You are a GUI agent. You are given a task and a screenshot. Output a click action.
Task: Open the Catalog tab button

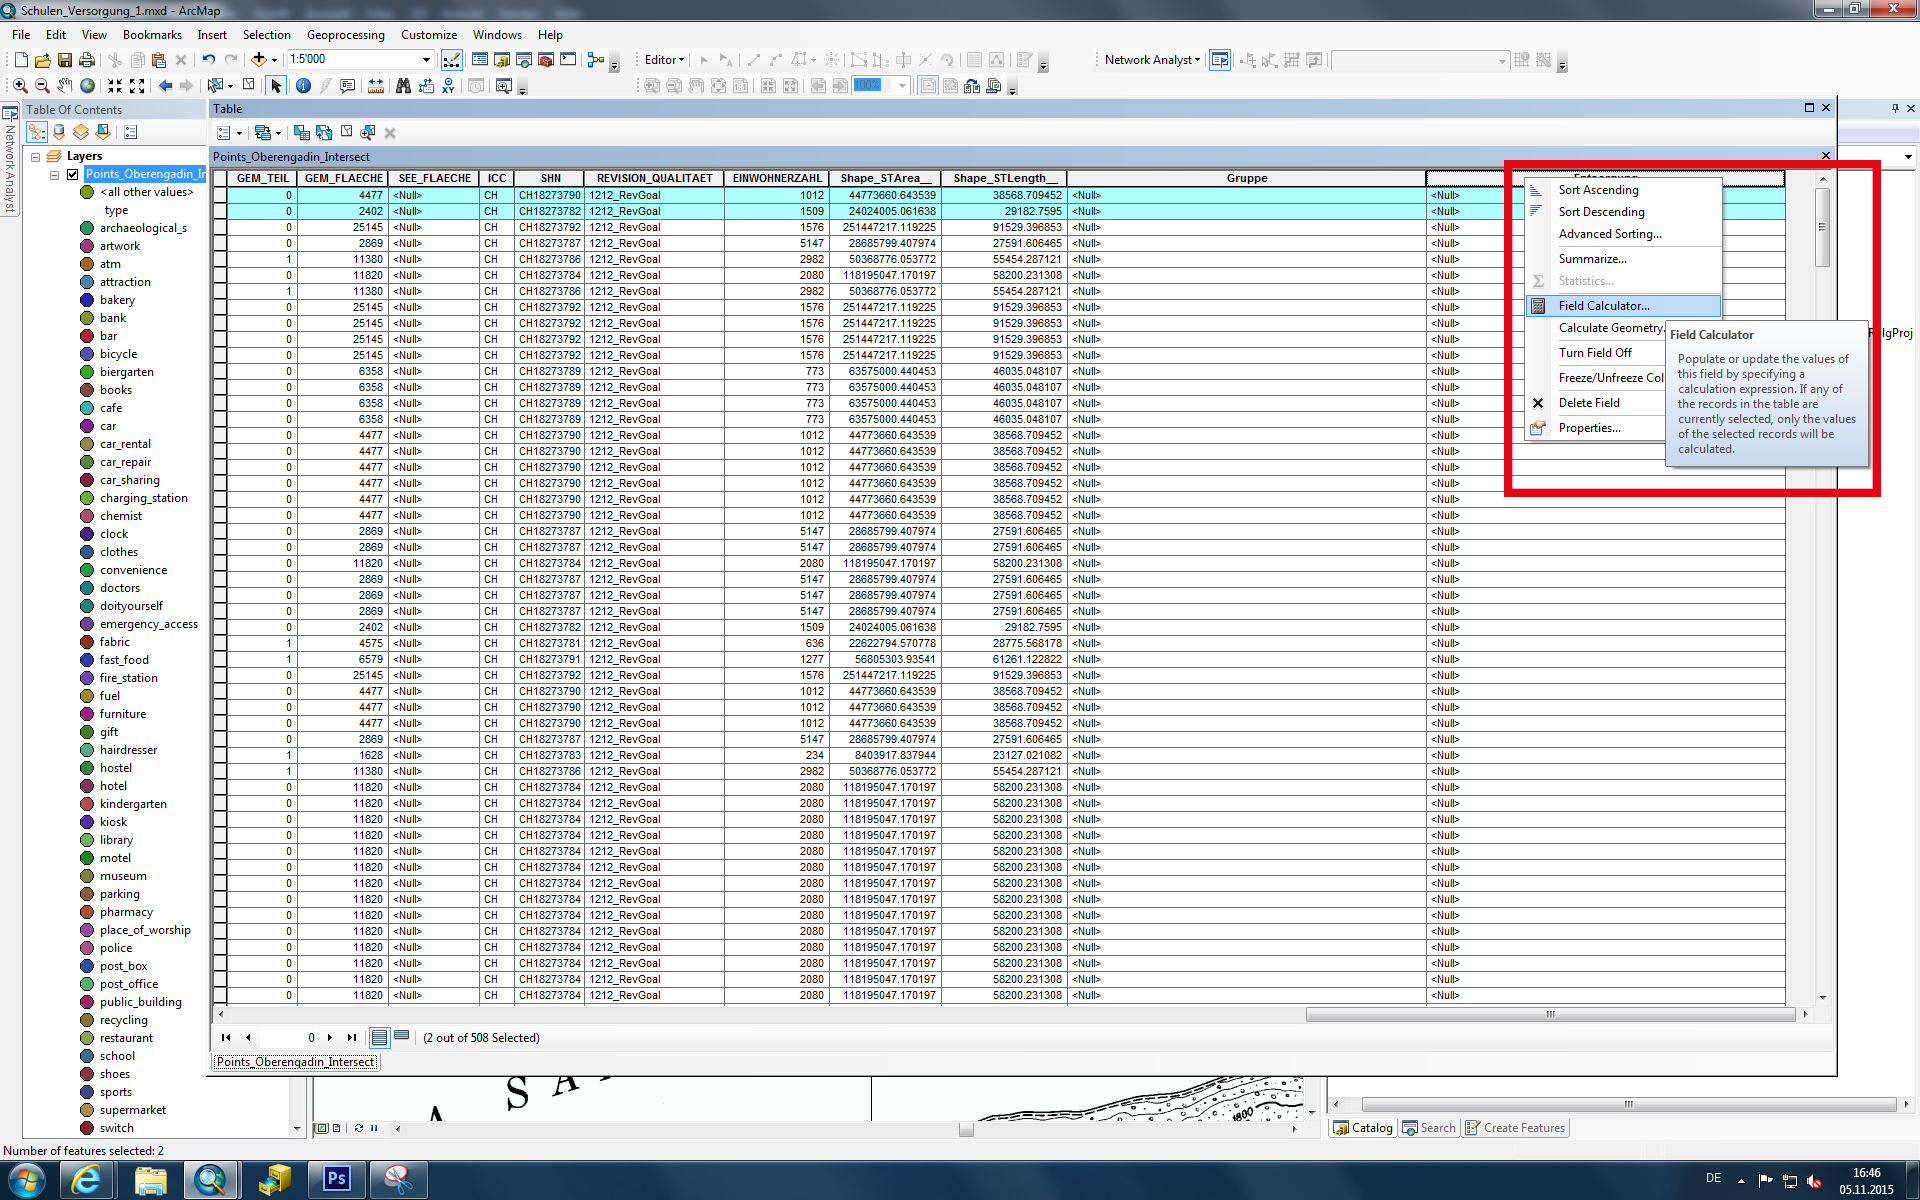[x=1362, y=1127]
